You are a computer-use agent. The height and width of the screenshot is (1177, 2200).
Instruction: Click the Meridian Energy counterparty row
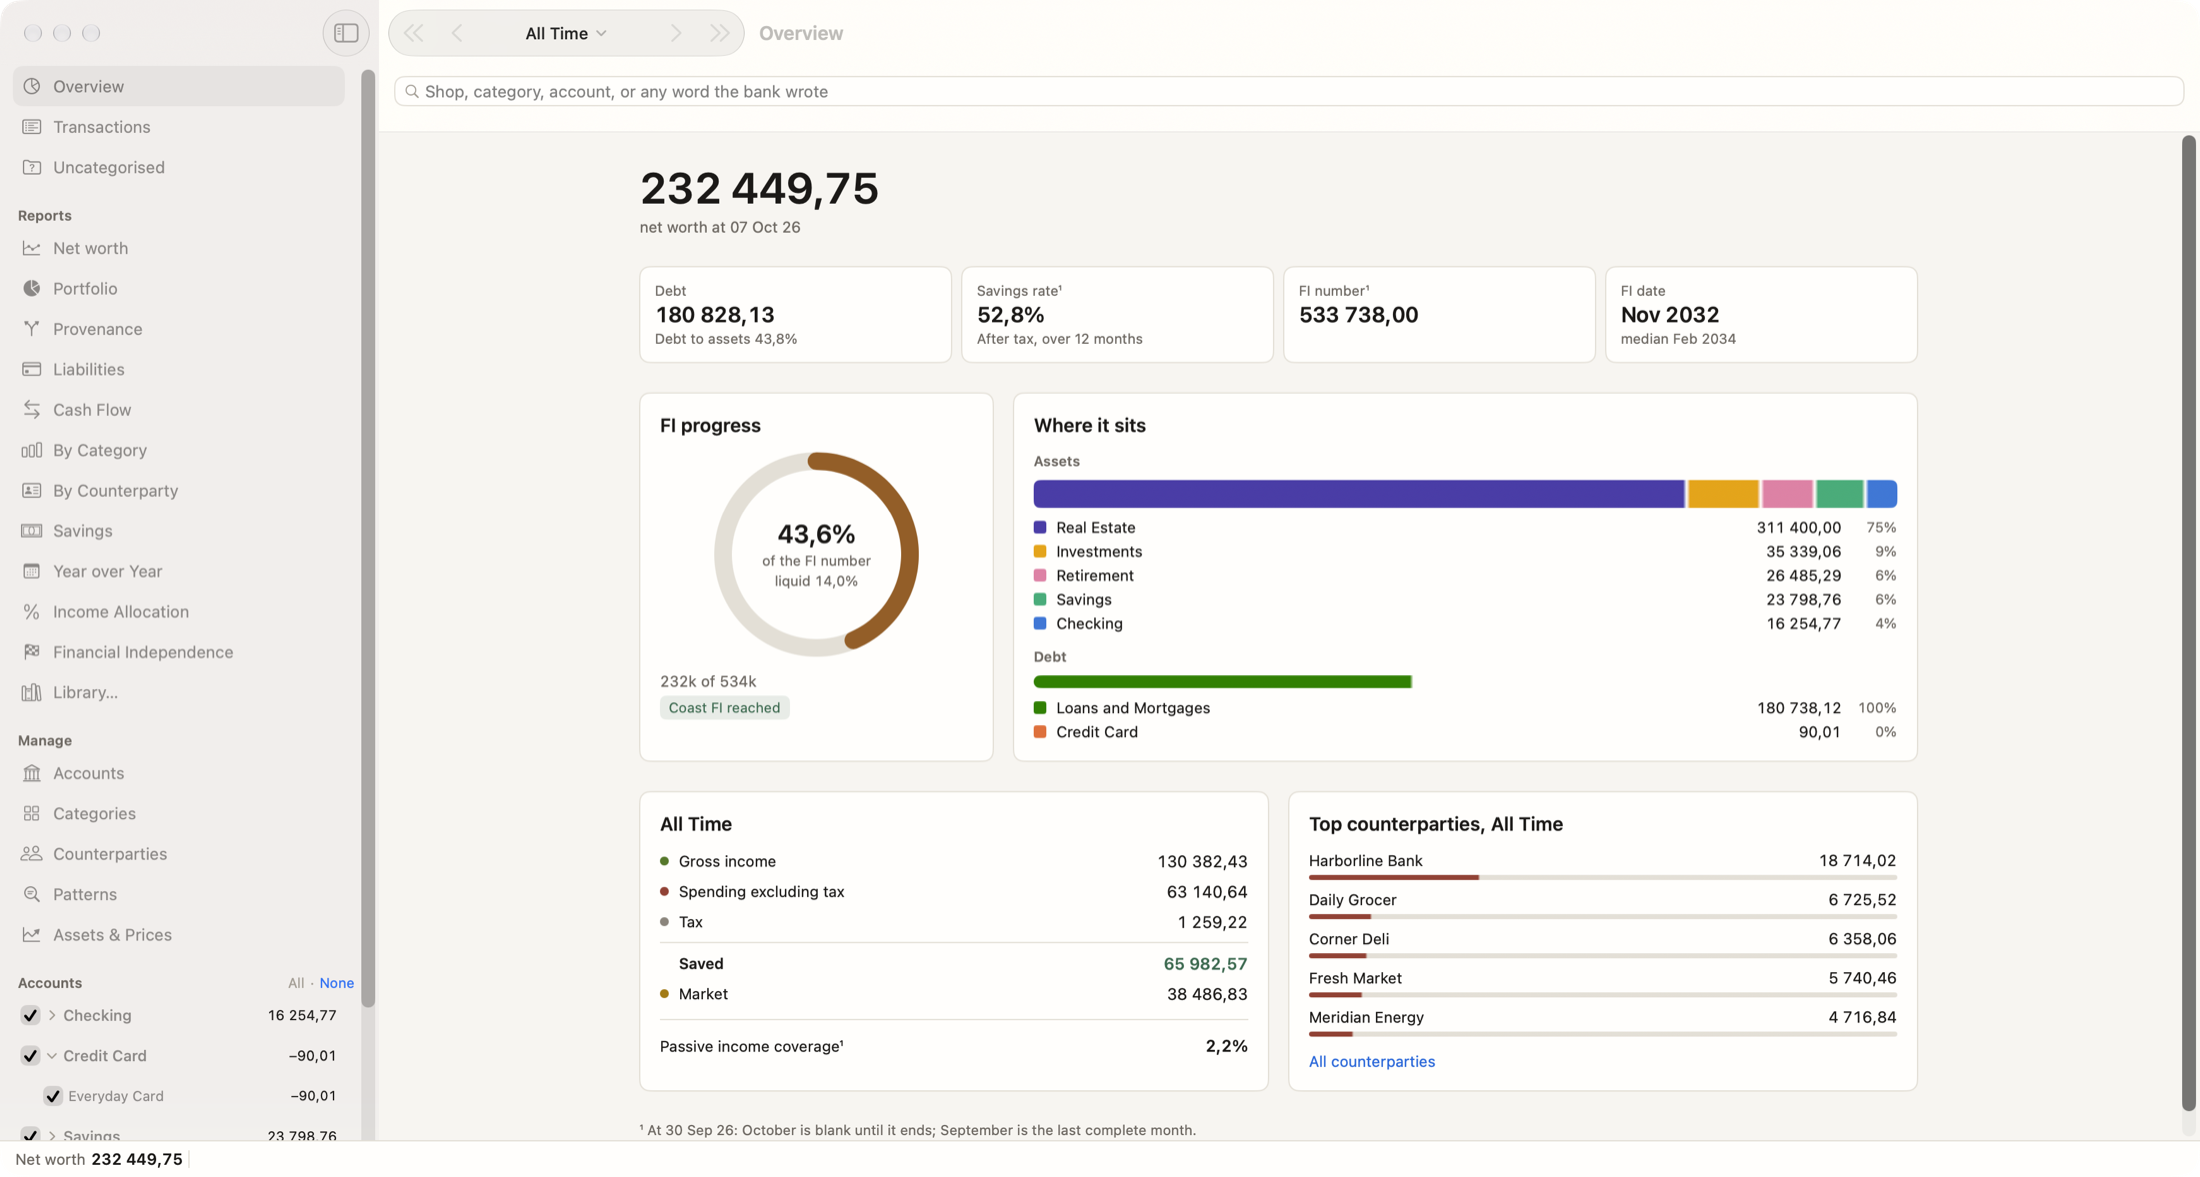(x=1602, y=1023)
